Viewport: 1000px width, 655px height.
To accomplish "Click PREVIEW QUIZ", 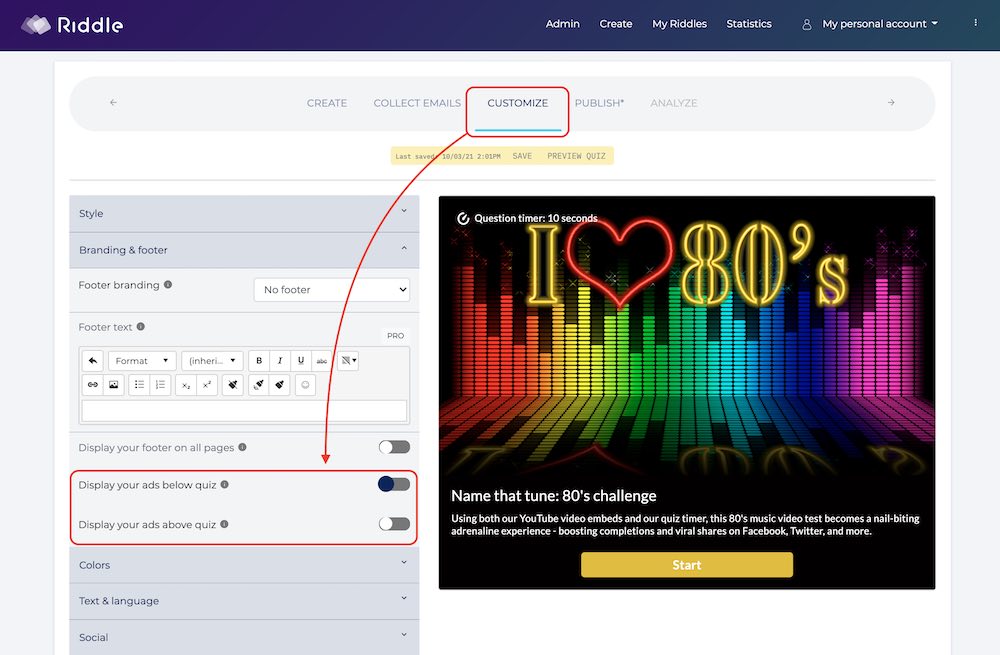I will [x=577, y=156].
